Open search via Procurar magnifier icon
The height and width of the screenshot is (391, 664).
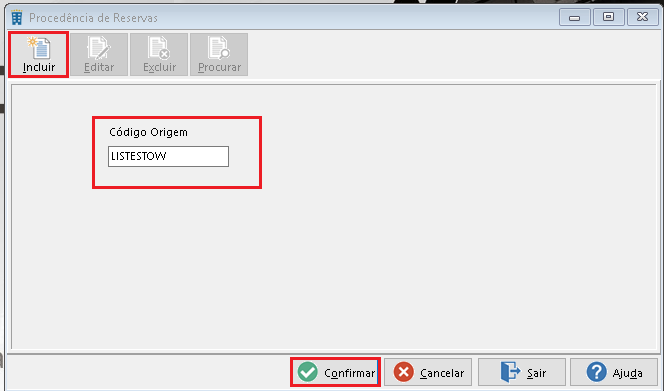coord(219,47)
